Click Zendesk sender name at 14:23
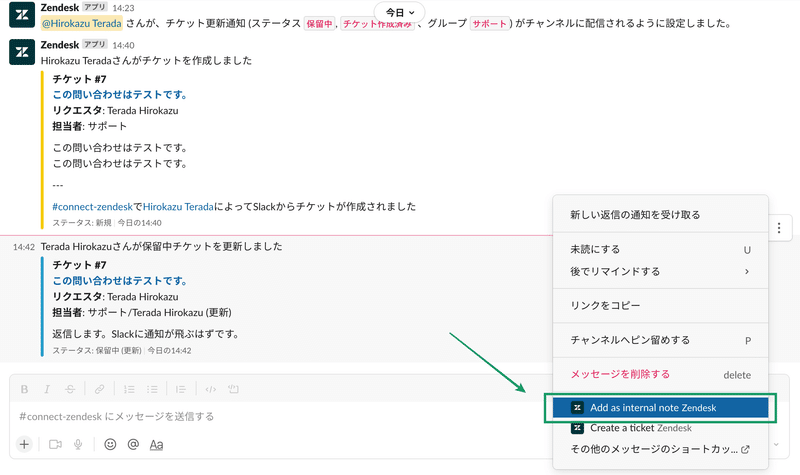Screen dimensions: 800x475 coord(60,8)
